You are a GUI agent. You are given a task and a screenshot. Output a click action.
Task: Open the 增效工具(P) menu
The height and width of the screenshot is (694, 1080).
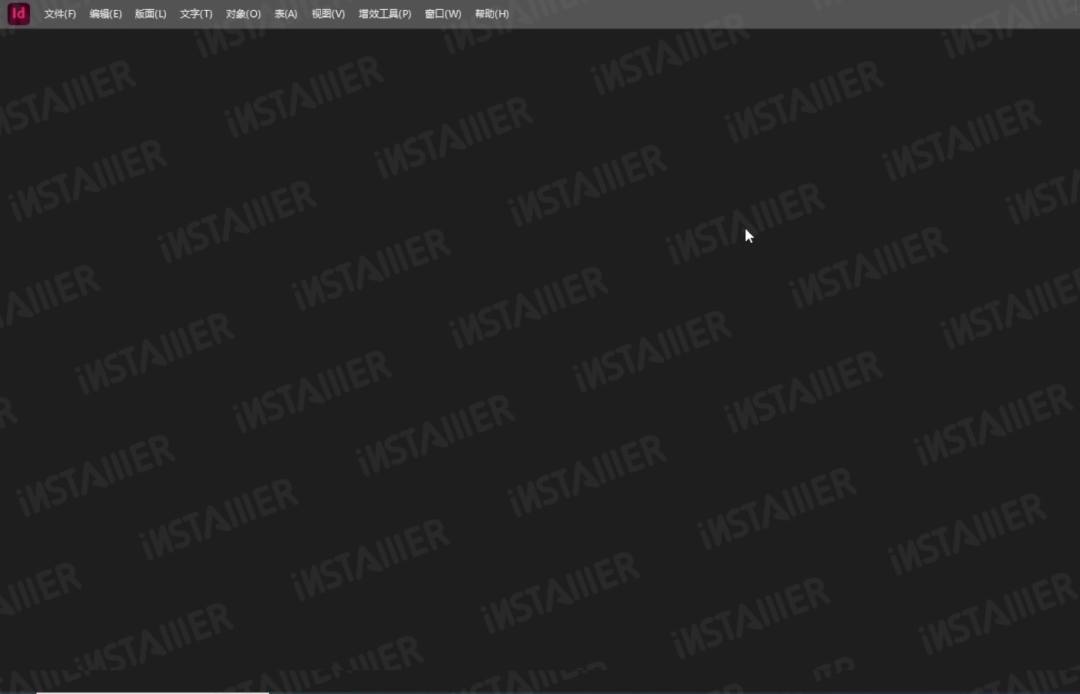tap(385, 14)
